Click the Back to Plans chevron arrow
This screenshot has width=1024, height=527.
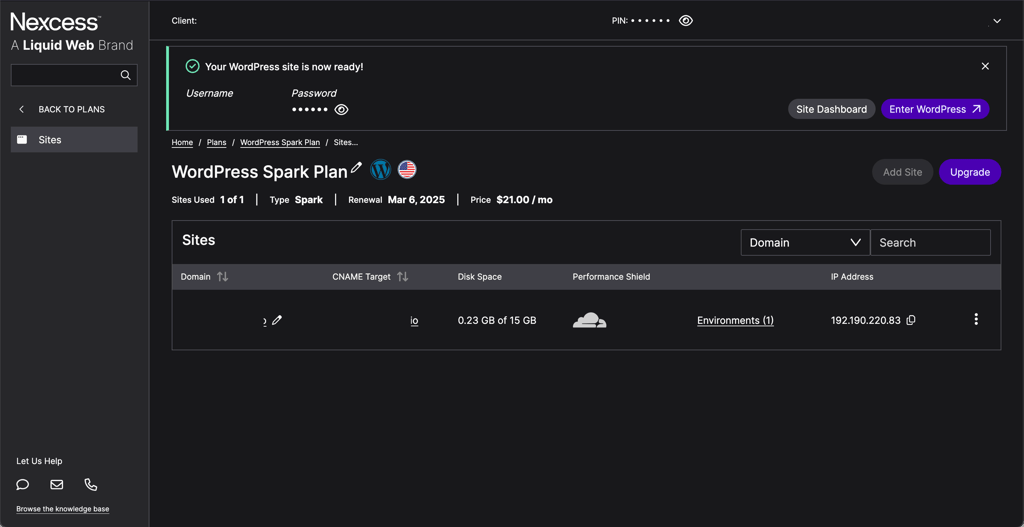point(22,109)
